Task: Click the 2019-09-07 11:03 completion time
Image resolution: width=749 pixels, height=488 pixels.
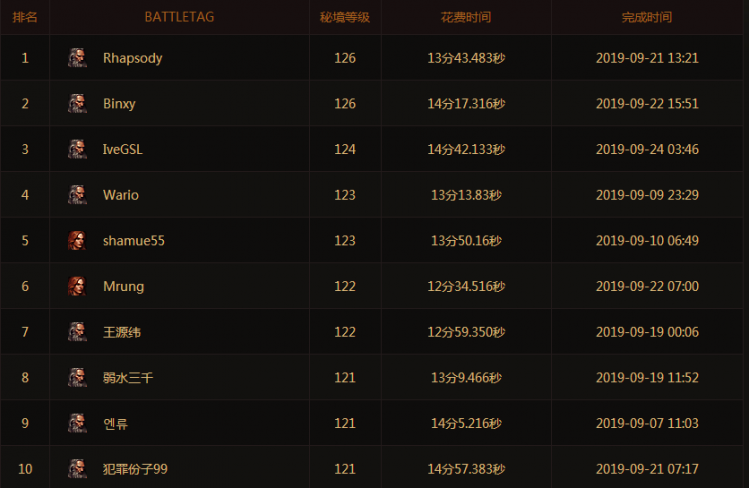Action: 647,423
